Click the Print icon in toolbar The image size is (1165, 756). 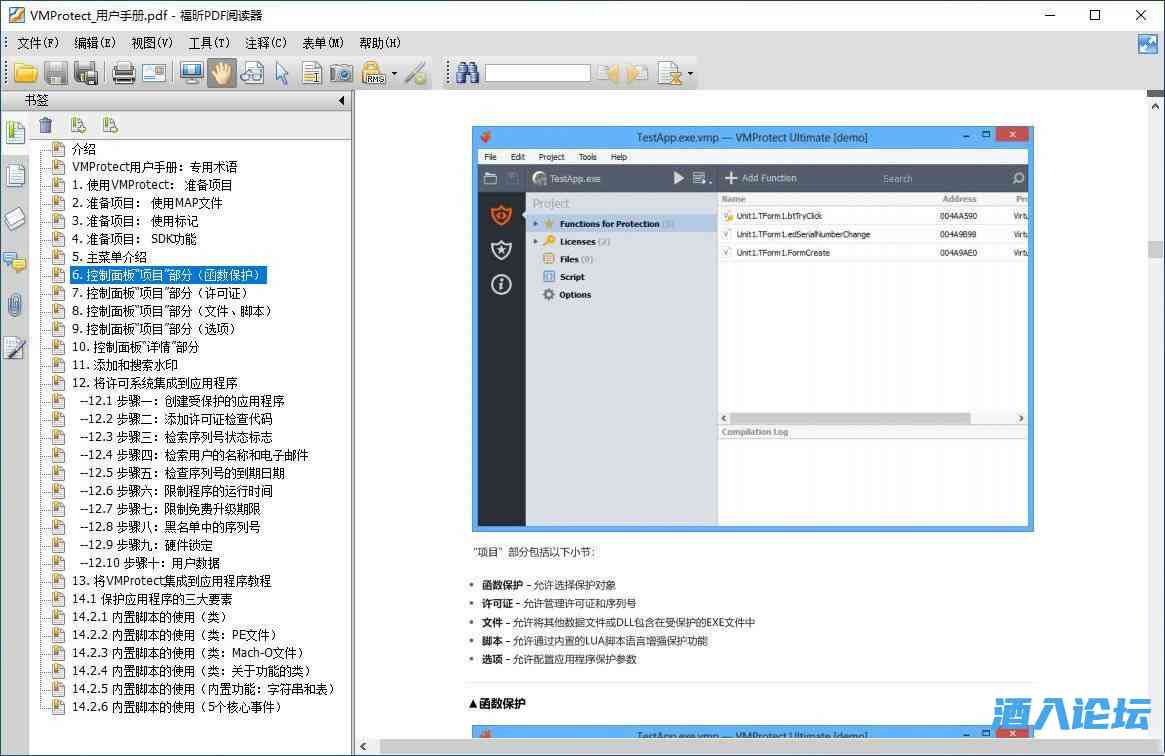click(124, 73)
